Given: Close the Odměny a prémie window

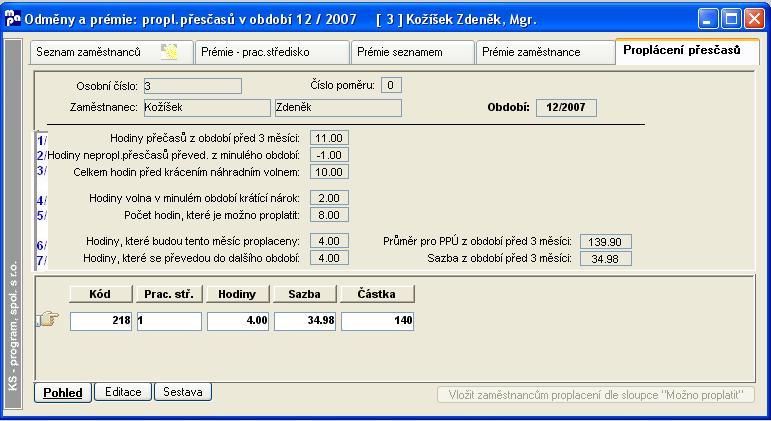Looking at the screenshot, I should tap(754, 19).
